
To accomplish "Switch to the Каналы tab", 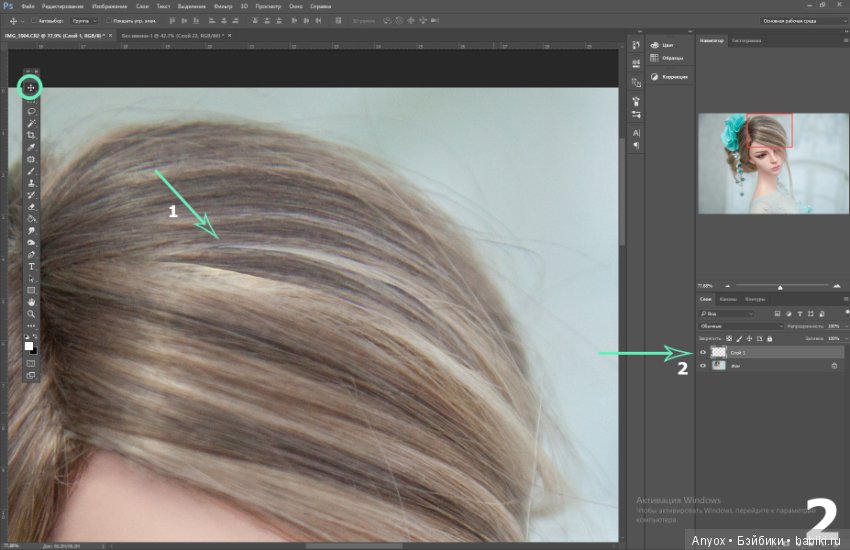I will pyautogui.click(x=728, y=299).
